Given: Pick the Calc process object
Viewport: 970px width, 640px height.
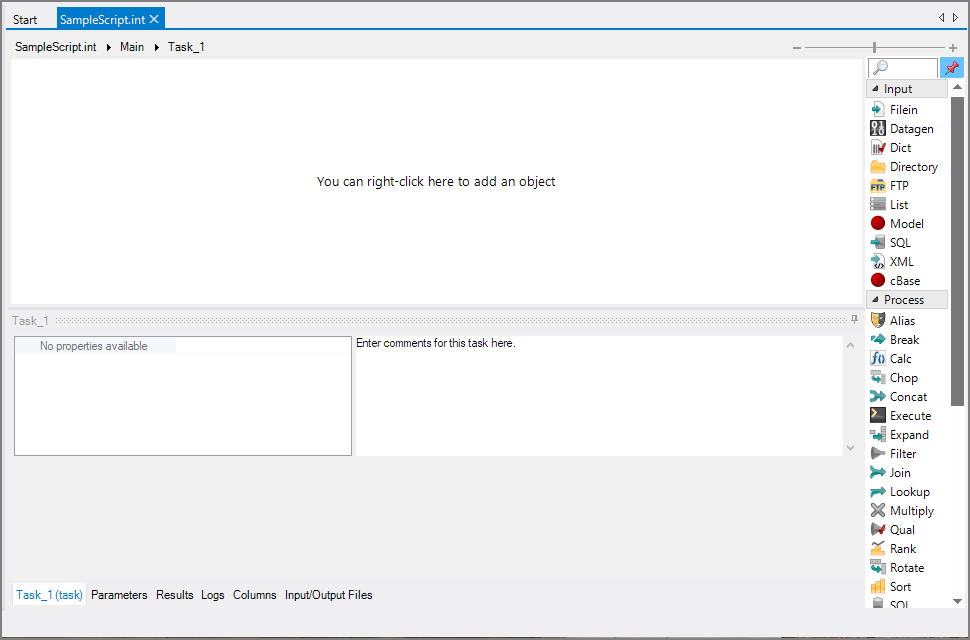Looking at the screenshot, I should pos(900,358).
